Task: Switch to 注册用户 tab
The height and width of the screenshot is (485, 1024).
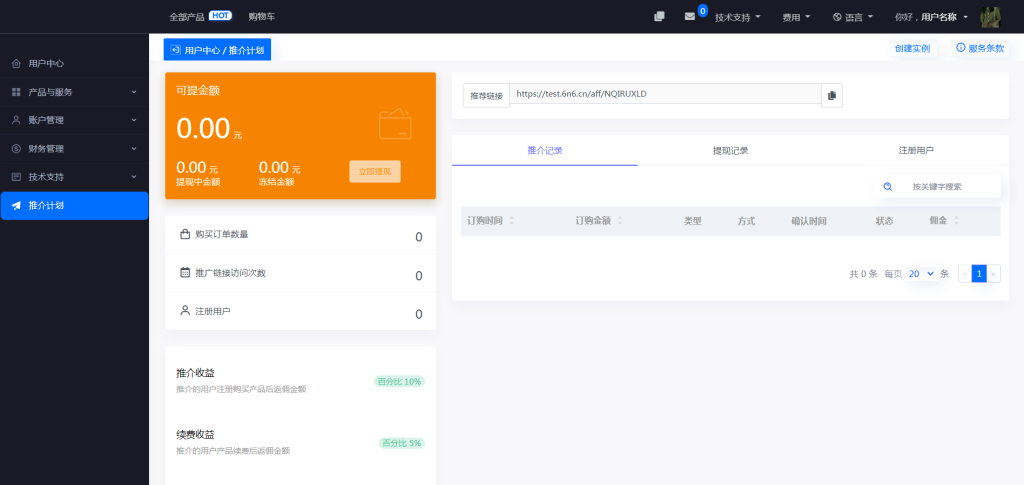Action: pos(916,150)
